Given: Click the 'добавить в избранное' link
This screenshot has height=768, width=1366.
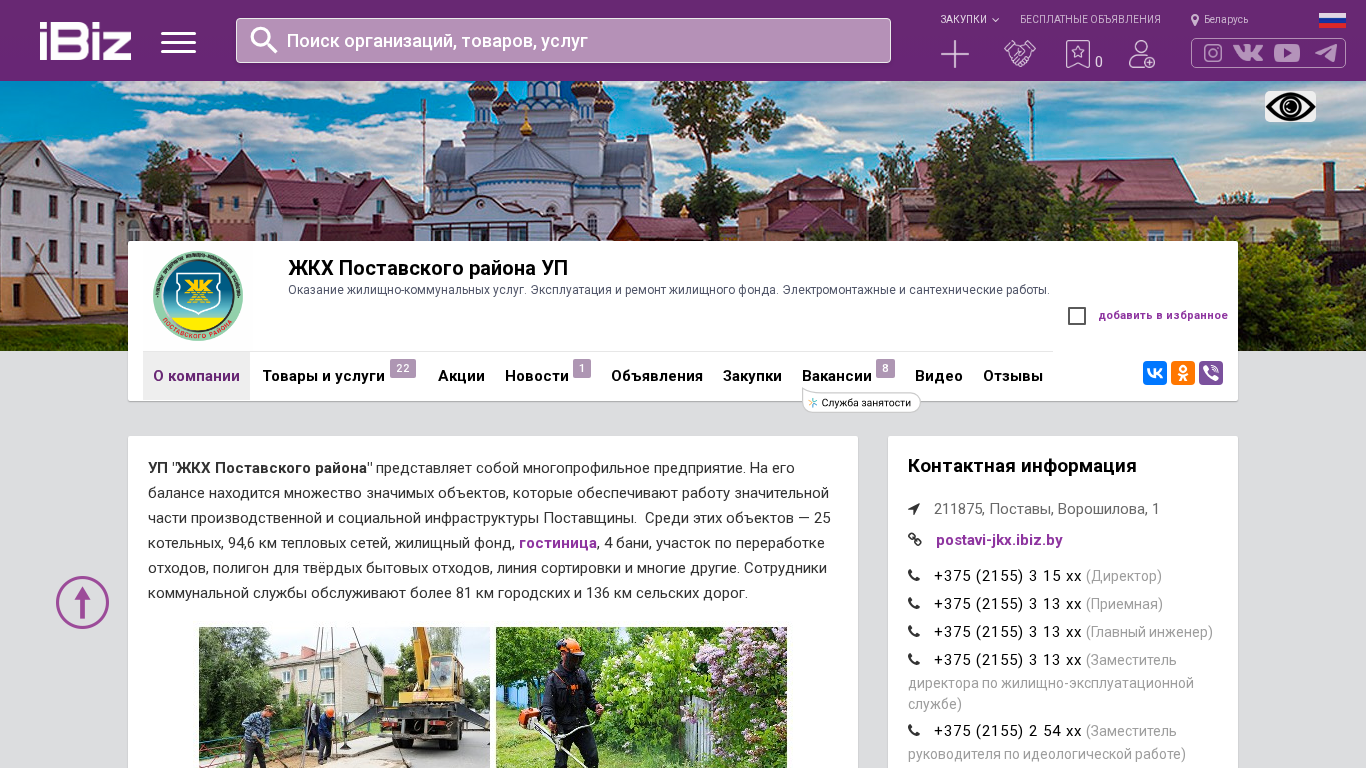Looking at the screenshot, I should pos(1163,316).
